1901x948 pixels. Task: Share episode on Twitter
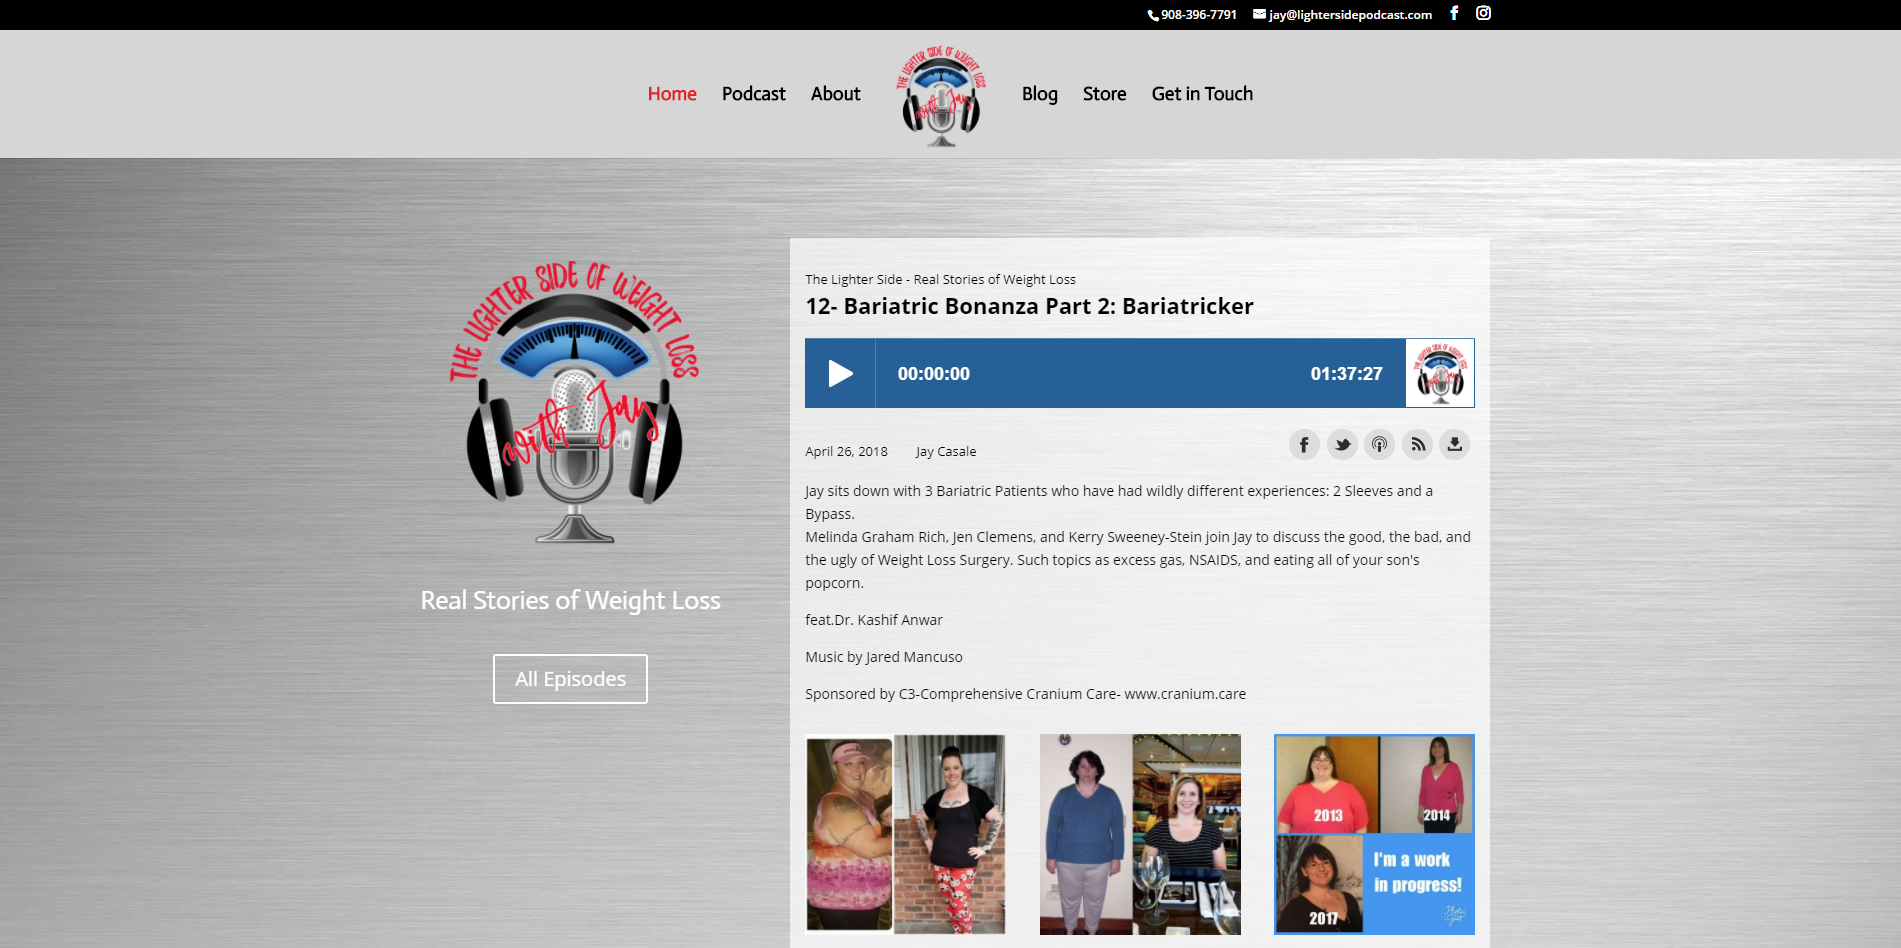pos(1342,444)
